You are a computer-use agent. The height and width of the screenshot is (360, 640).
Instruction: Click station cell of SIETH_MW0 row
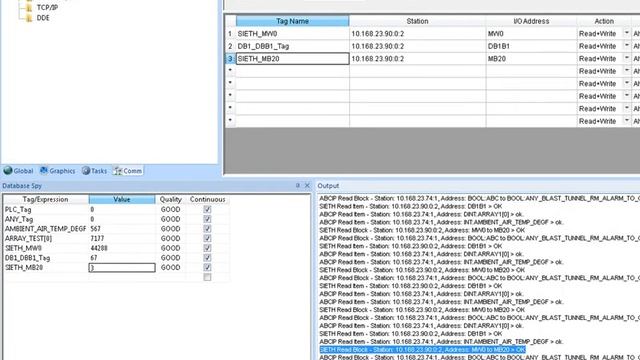point(418,33)
